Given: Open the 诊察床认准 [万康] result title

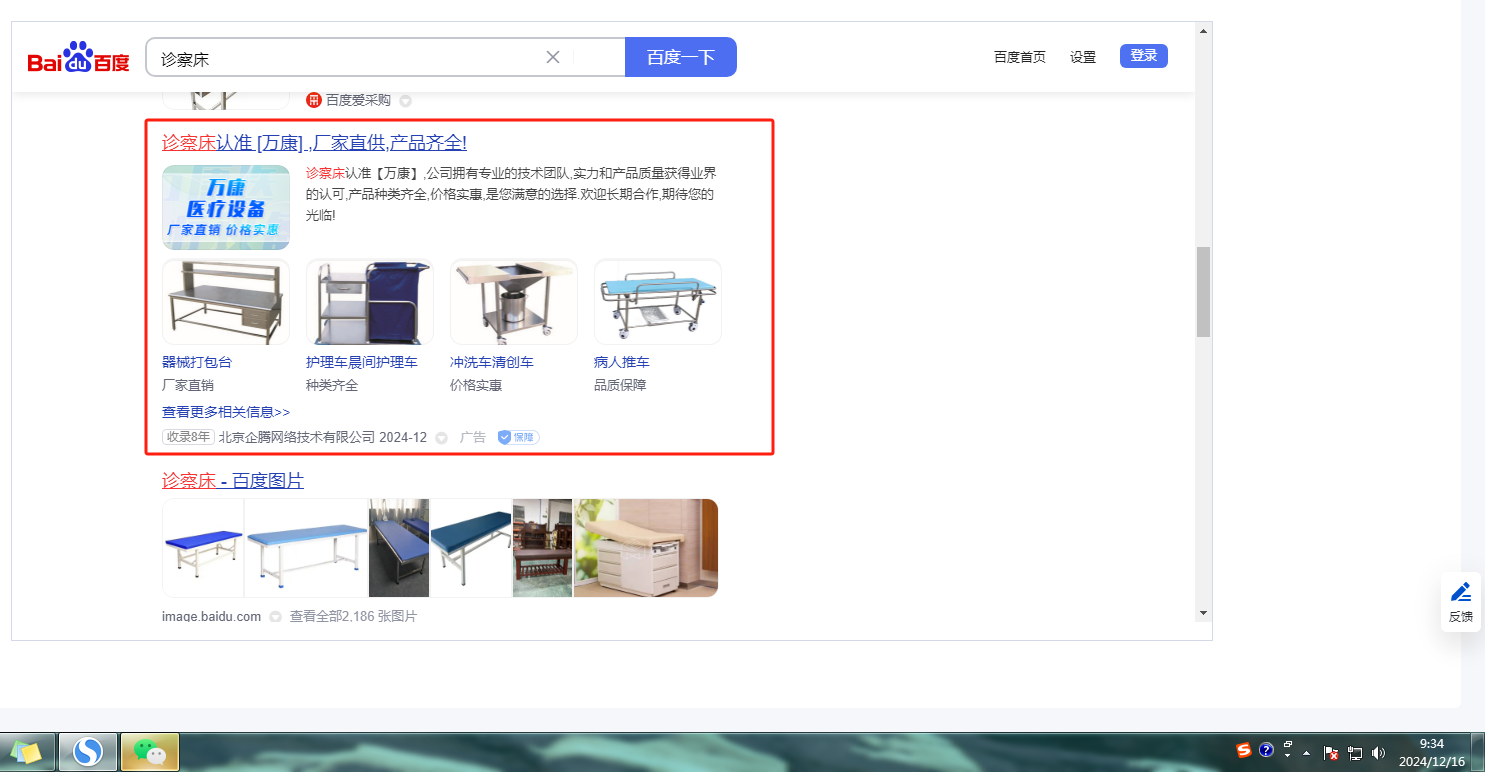Looking at the screenshot, I should [x=314, y=142].
